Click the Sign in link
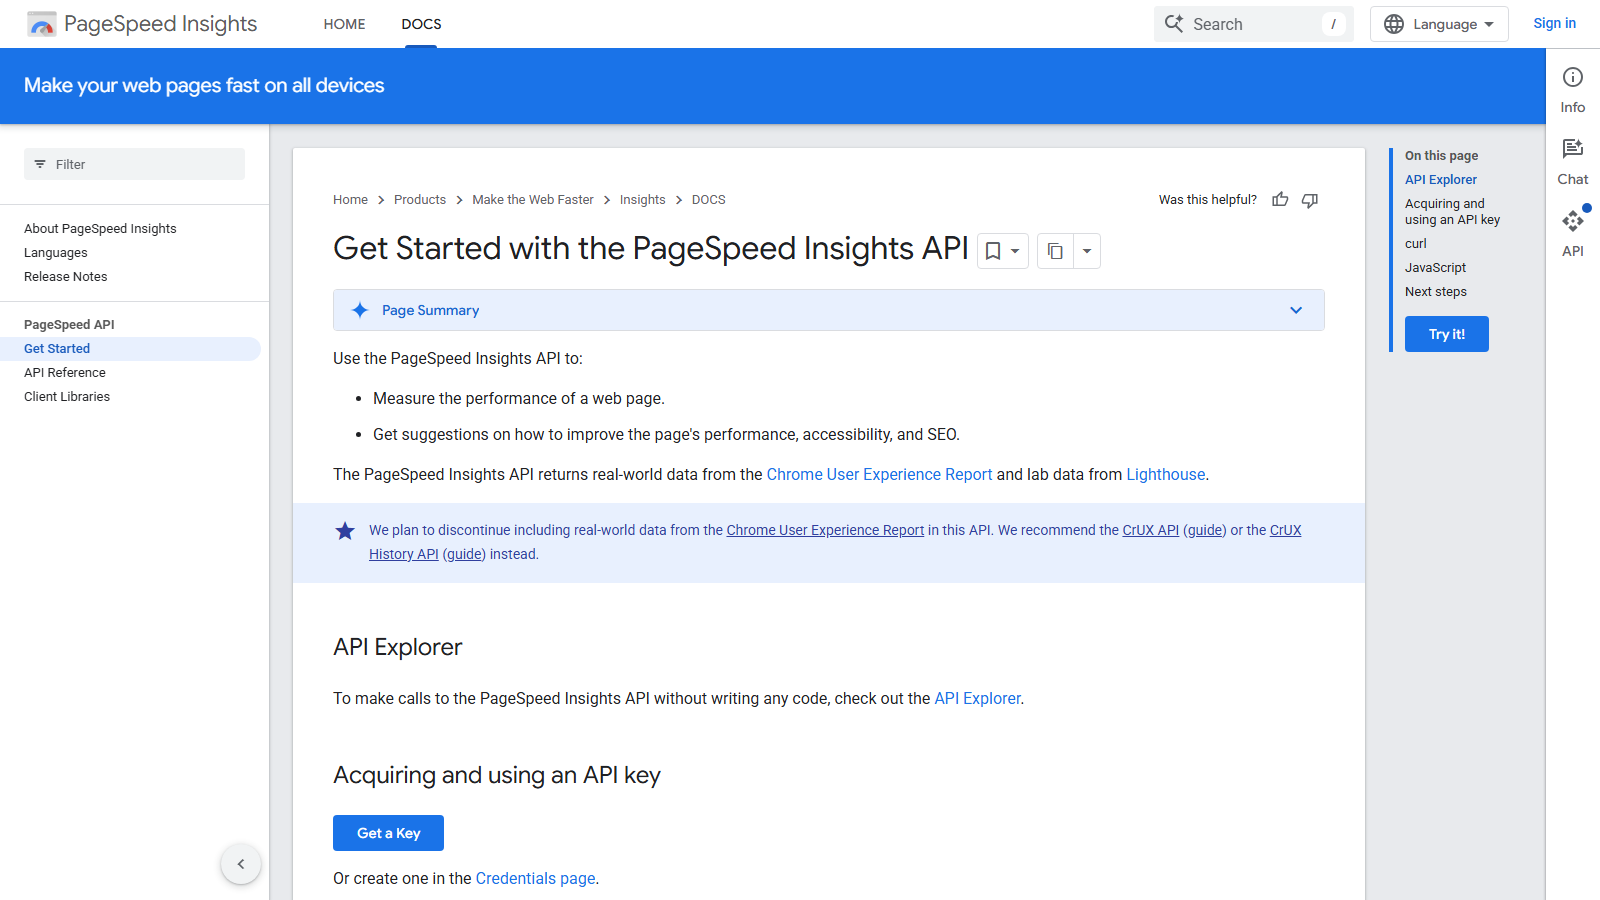The image size is (1600, 900). pos(1554,24)
